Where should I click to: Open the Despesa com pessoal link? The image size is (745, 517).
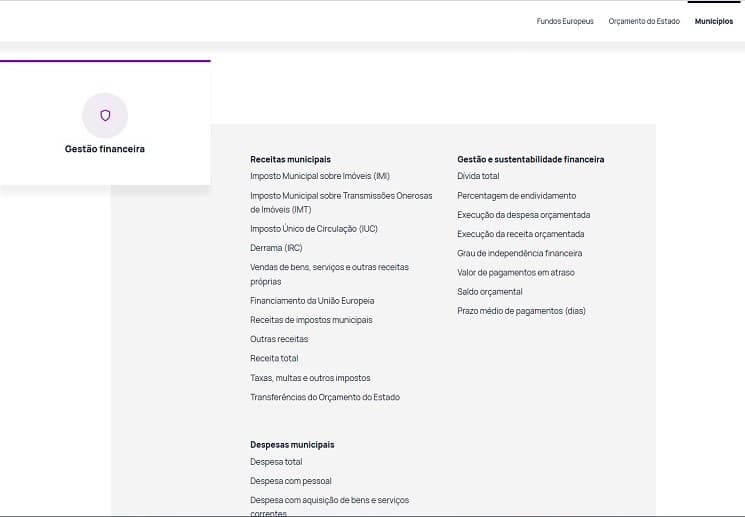291,481
